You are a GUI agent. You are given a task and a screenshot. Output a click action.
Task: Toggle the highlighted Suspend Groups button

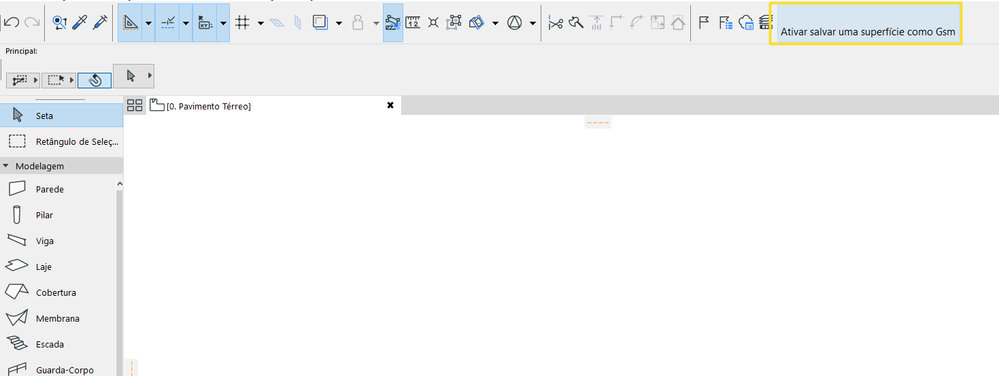click(x=393, y=23)
